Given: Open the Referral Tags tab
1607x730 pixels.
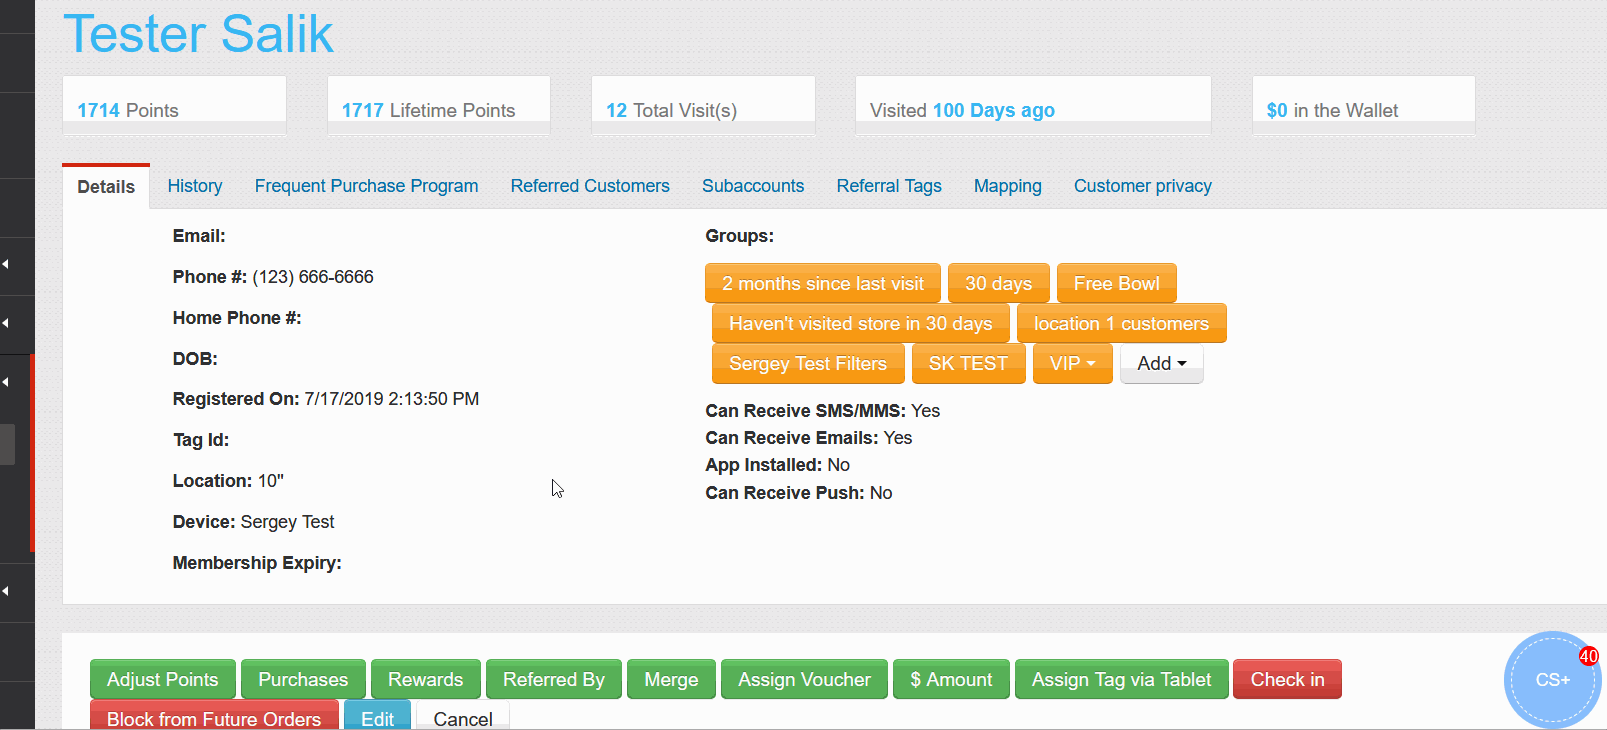Looking at the screenshot, I should [889, 186].
